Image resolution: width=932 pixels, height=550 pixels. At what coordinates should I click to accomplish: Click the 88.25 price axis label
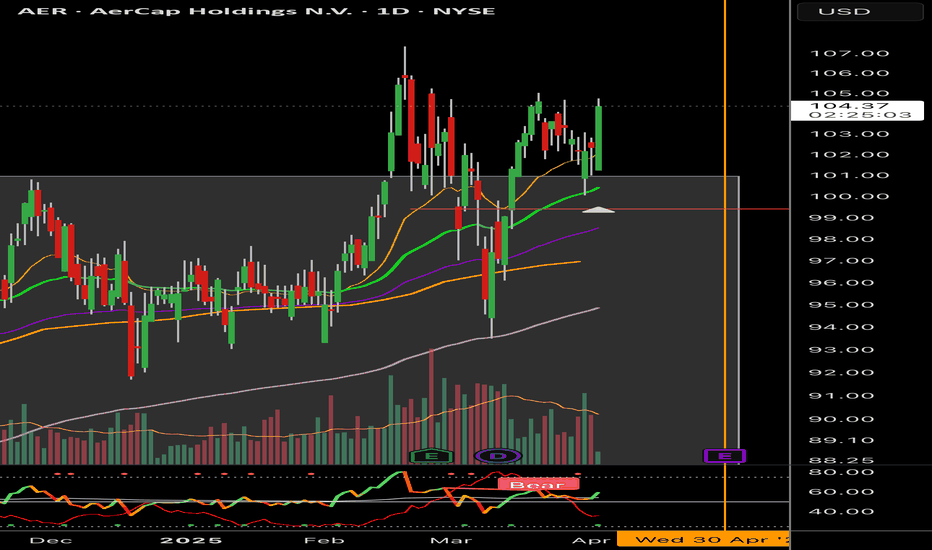click(842, 461)
